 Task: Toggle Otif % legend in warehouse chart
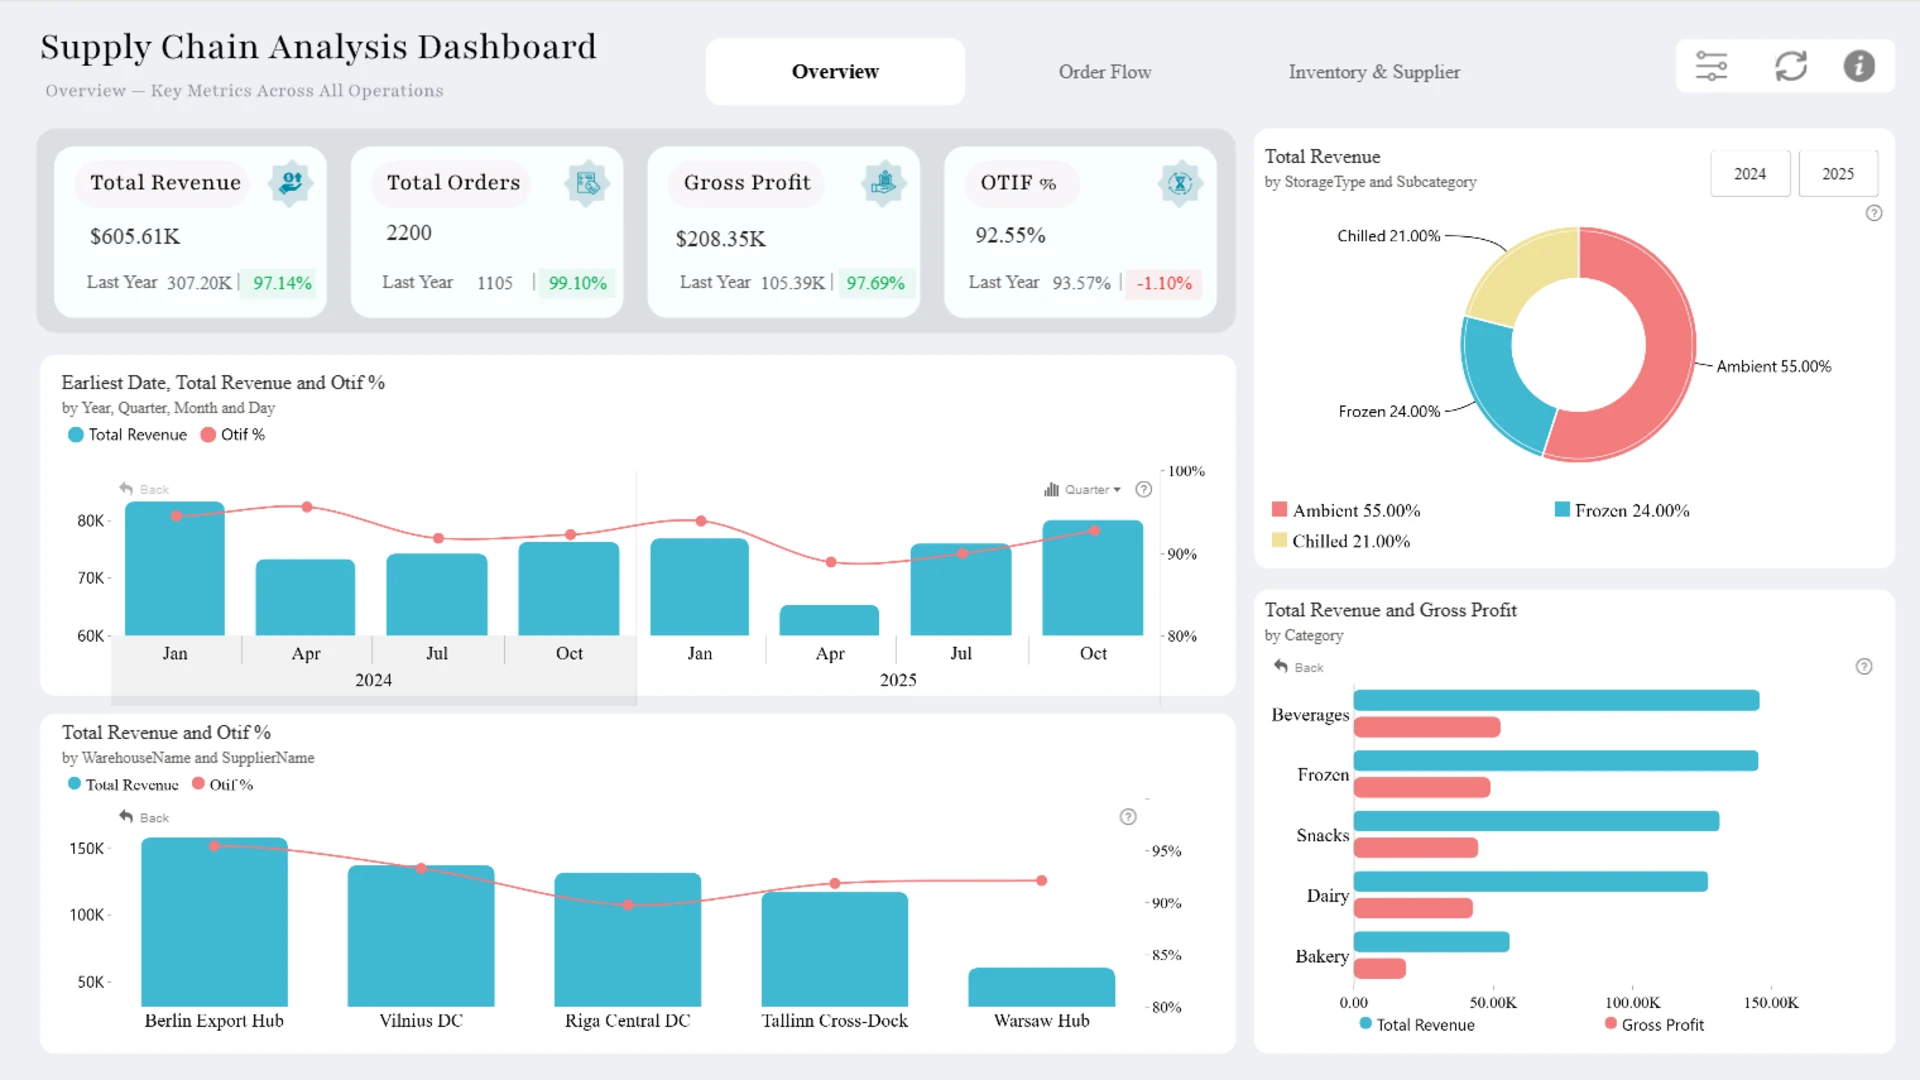click(222, 785)
